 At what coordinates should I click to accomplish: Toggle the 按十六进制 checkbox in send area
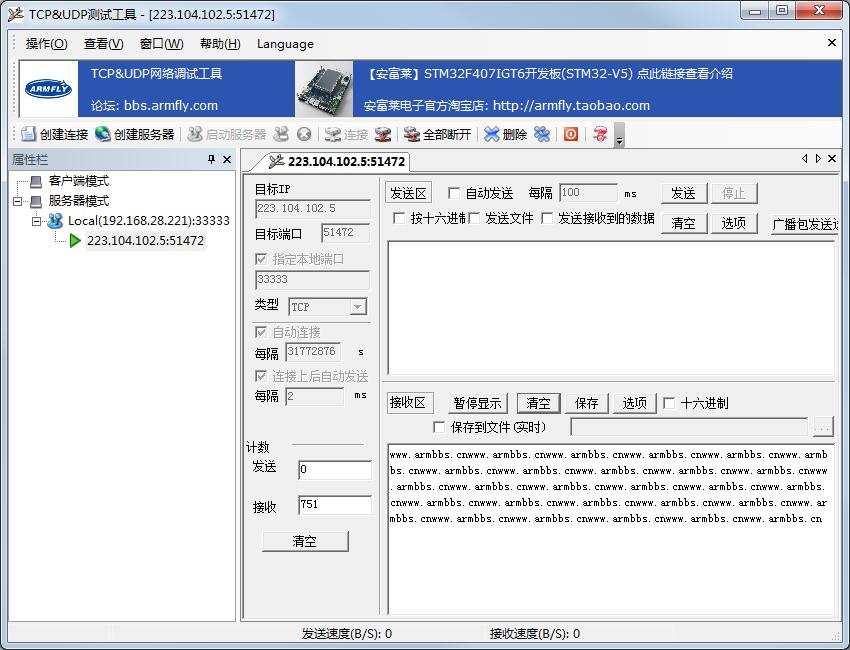click(x=399, y=218)
